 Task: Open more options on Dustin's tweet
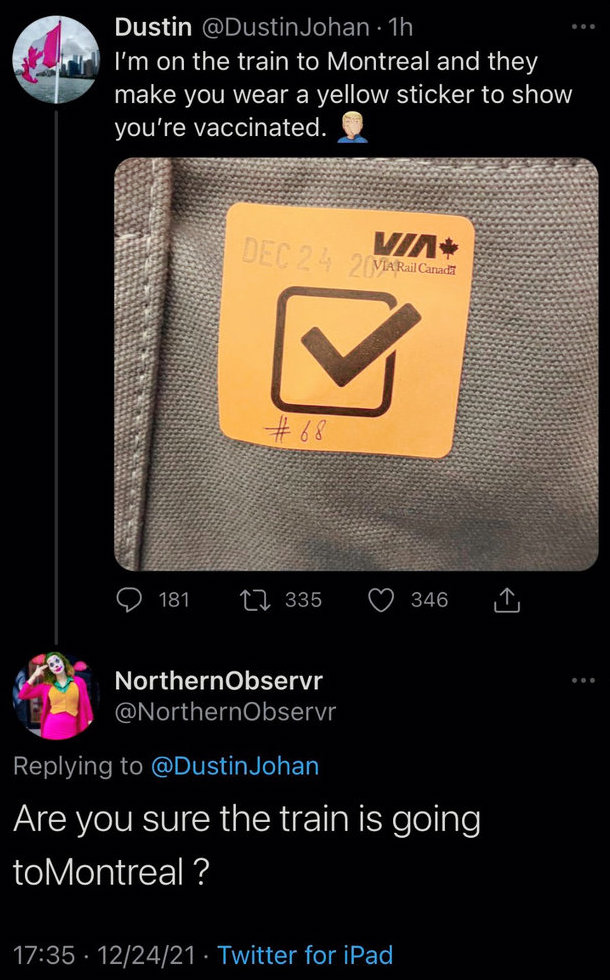click(584, 28)
